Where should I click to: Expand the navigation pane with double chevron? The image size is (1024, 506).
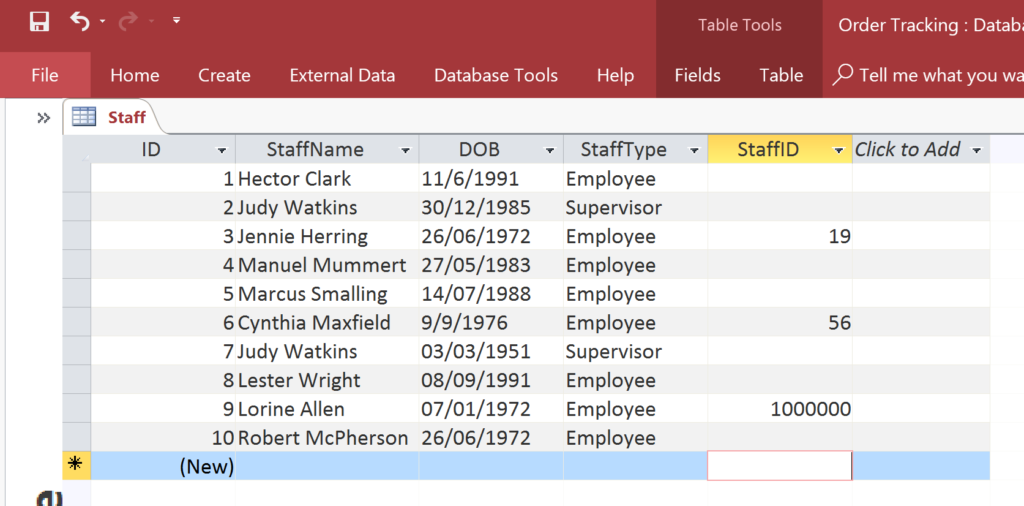(43, 118)
